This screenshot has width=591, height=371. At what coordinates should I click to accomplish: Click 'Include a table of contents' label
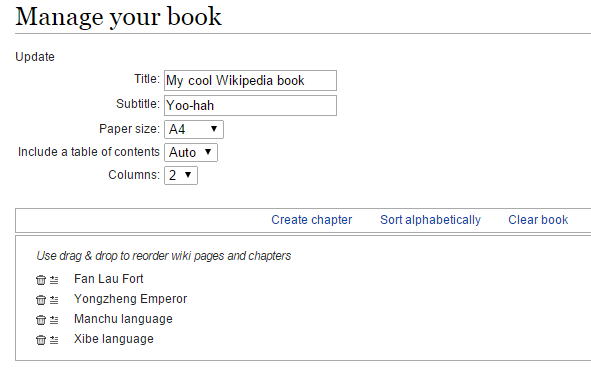tap(89, 152)
